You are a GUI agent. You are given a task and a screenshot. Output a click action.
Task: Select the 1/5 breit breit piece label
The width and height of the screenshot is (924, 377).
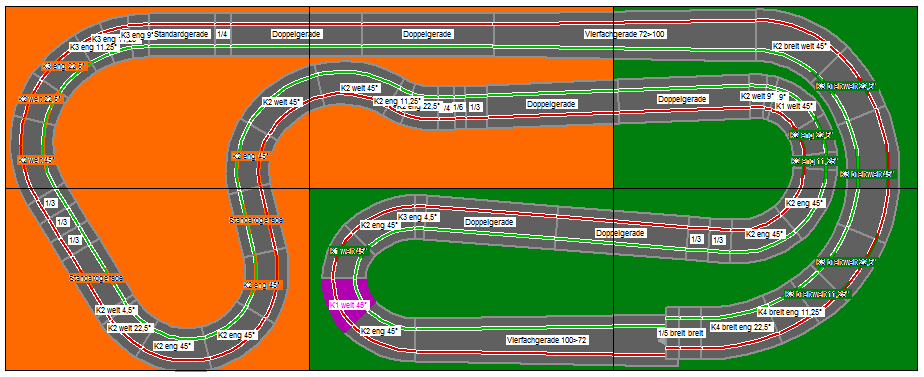click(681, 333)
